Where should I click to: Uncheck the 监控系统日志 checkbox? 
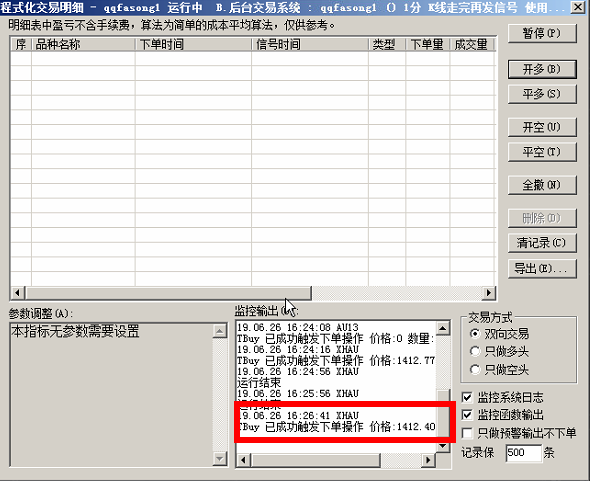click(467, 397)
